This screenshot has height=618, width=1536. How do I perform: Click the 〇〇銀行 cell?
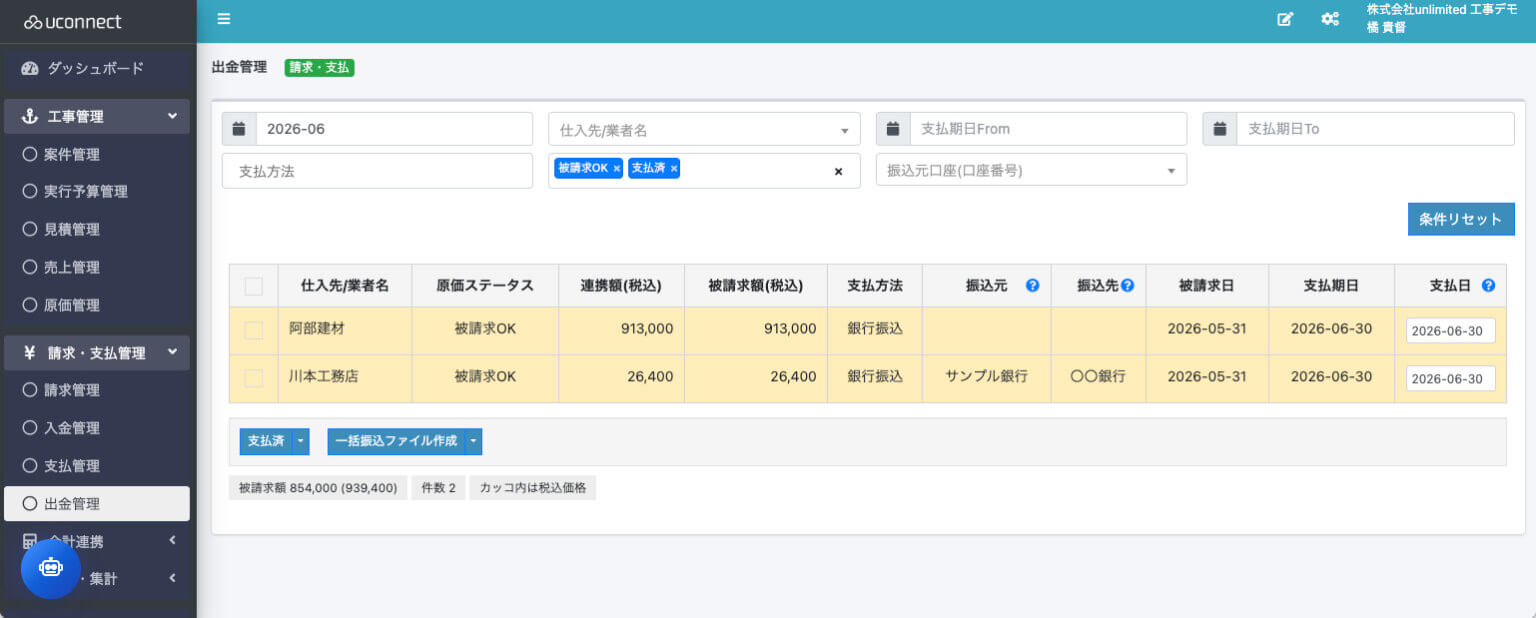click(x=1098, y=377)
